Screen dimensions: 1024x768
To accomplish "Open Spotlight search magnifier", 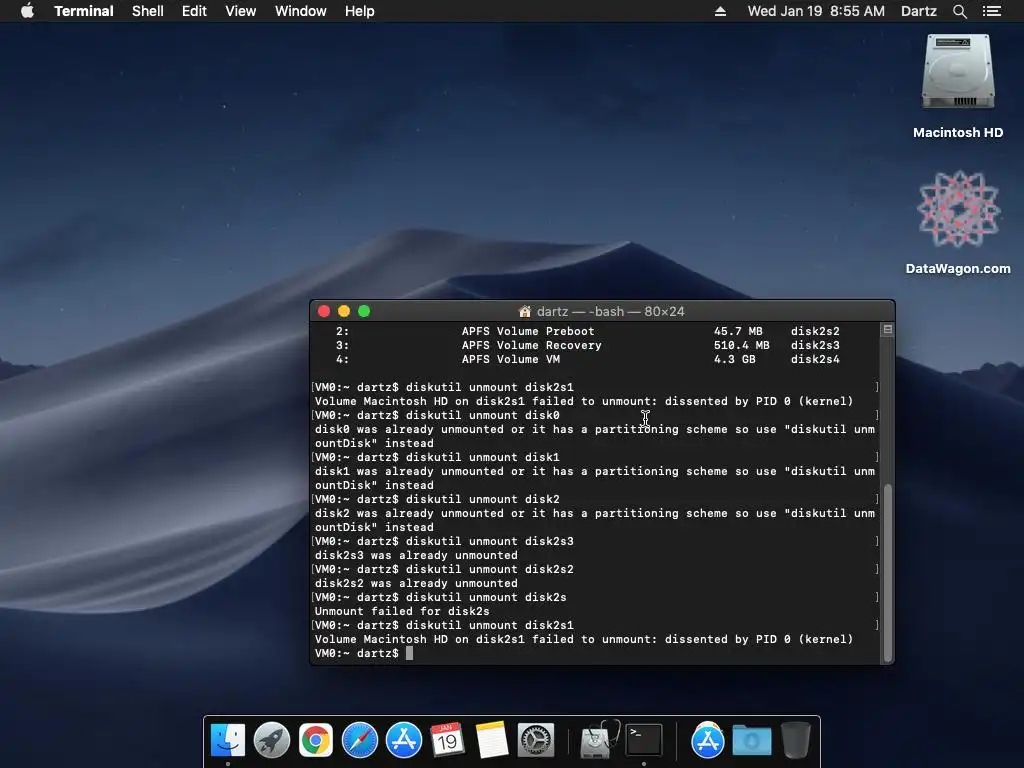I will [x=959, y=11].
